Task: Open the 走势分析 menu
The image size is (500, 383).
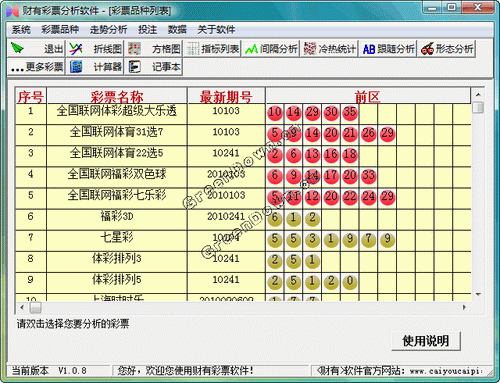Action: 108,30
